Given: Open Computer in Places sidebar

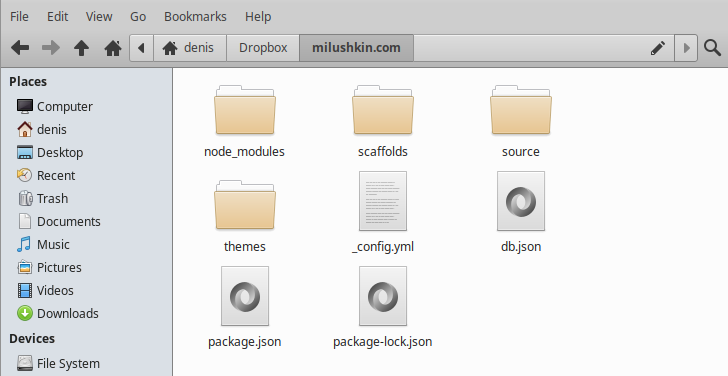Looking at the screenshot, I should pos(55,106).
